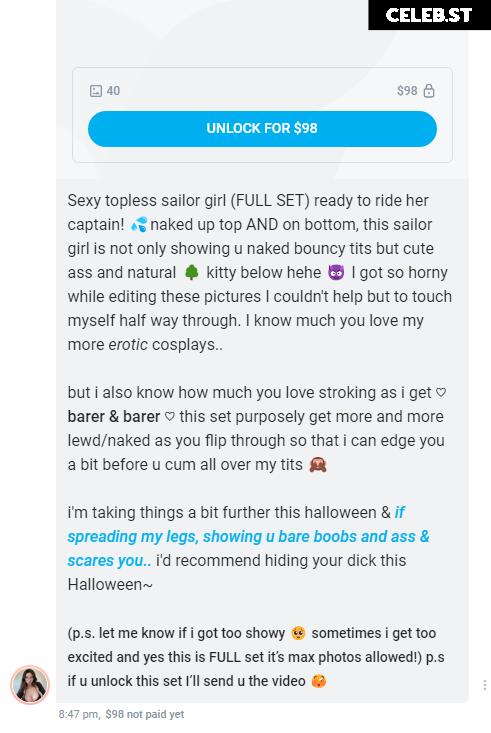
Task: Click the $98 price label in card
Action: (x=407, y=91)
